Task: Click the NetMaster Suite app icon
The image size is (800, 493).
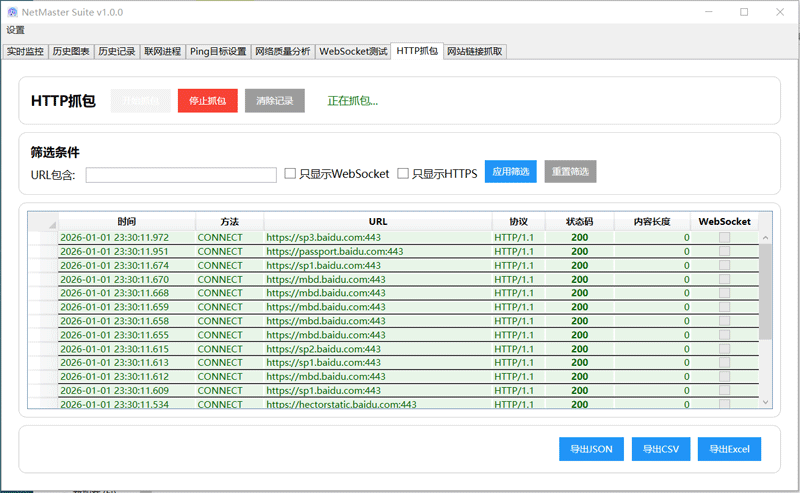Action: 11,12
